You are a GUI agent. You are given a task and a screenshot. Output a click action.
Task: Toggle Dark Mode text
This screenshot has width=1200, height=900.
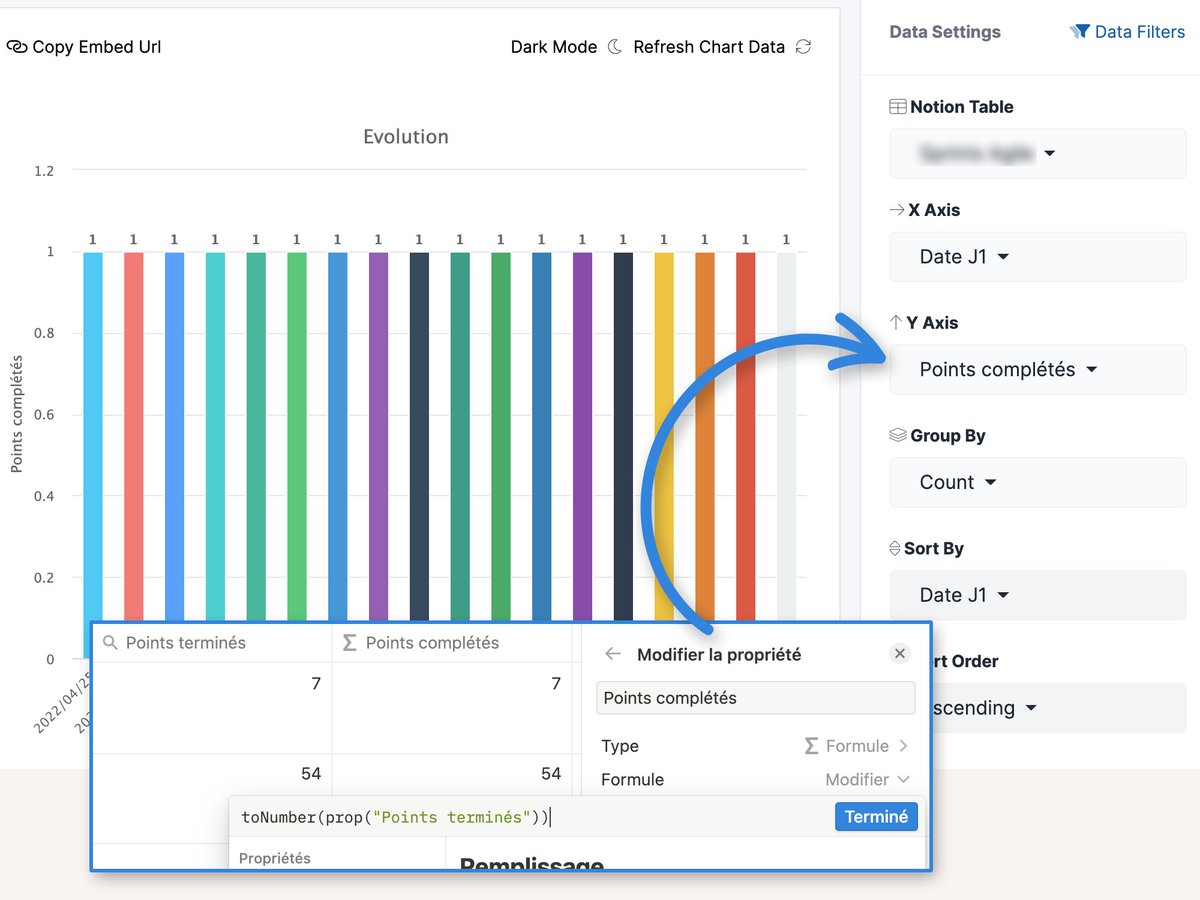(x=554, y=47)
